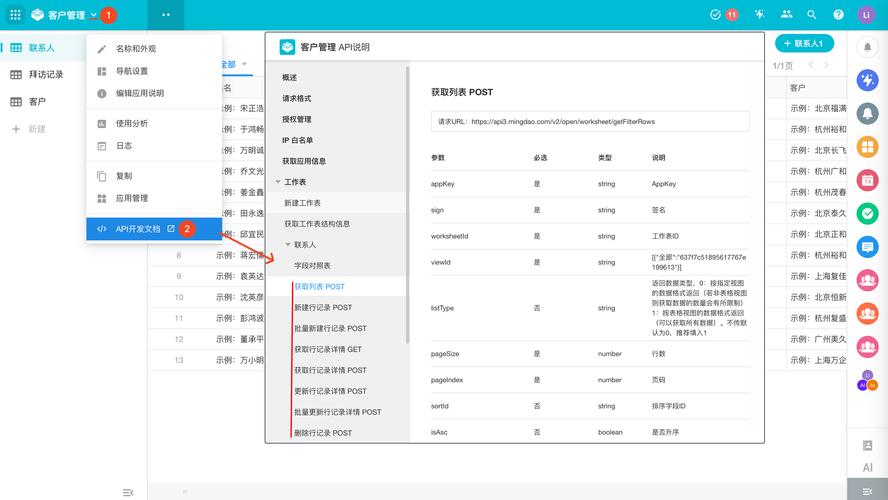Click the green checkmark task icon in right sidebar
888x500 pixels.
(867, 213)
